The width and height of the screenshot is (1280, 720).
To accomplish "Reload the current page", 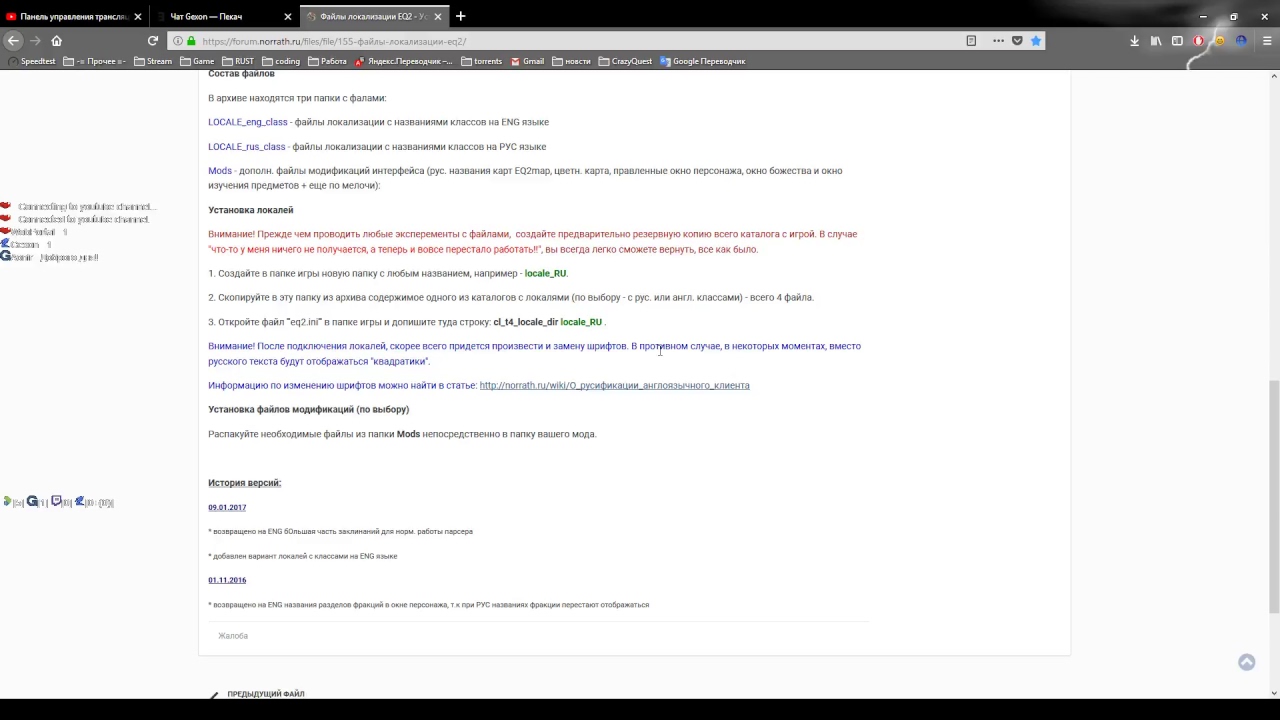I will coord(153,41).
